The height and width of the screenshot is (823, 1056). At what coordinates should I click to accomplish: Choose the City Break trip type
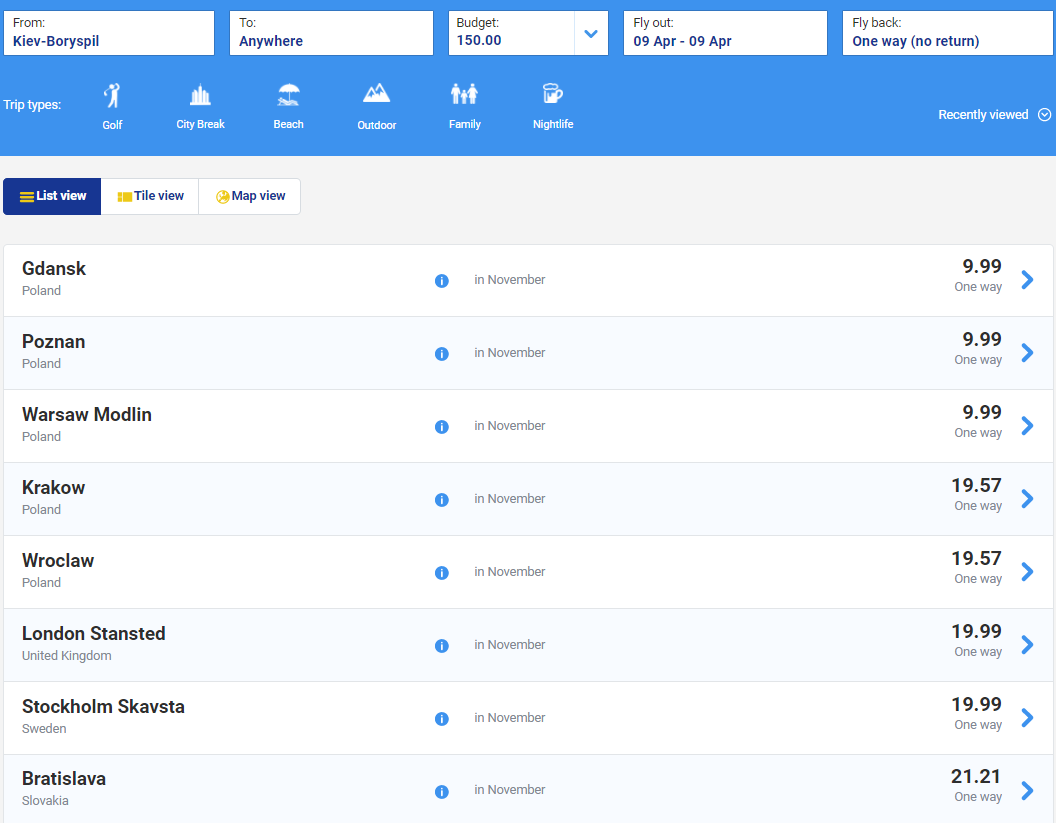tap(200, 97)
